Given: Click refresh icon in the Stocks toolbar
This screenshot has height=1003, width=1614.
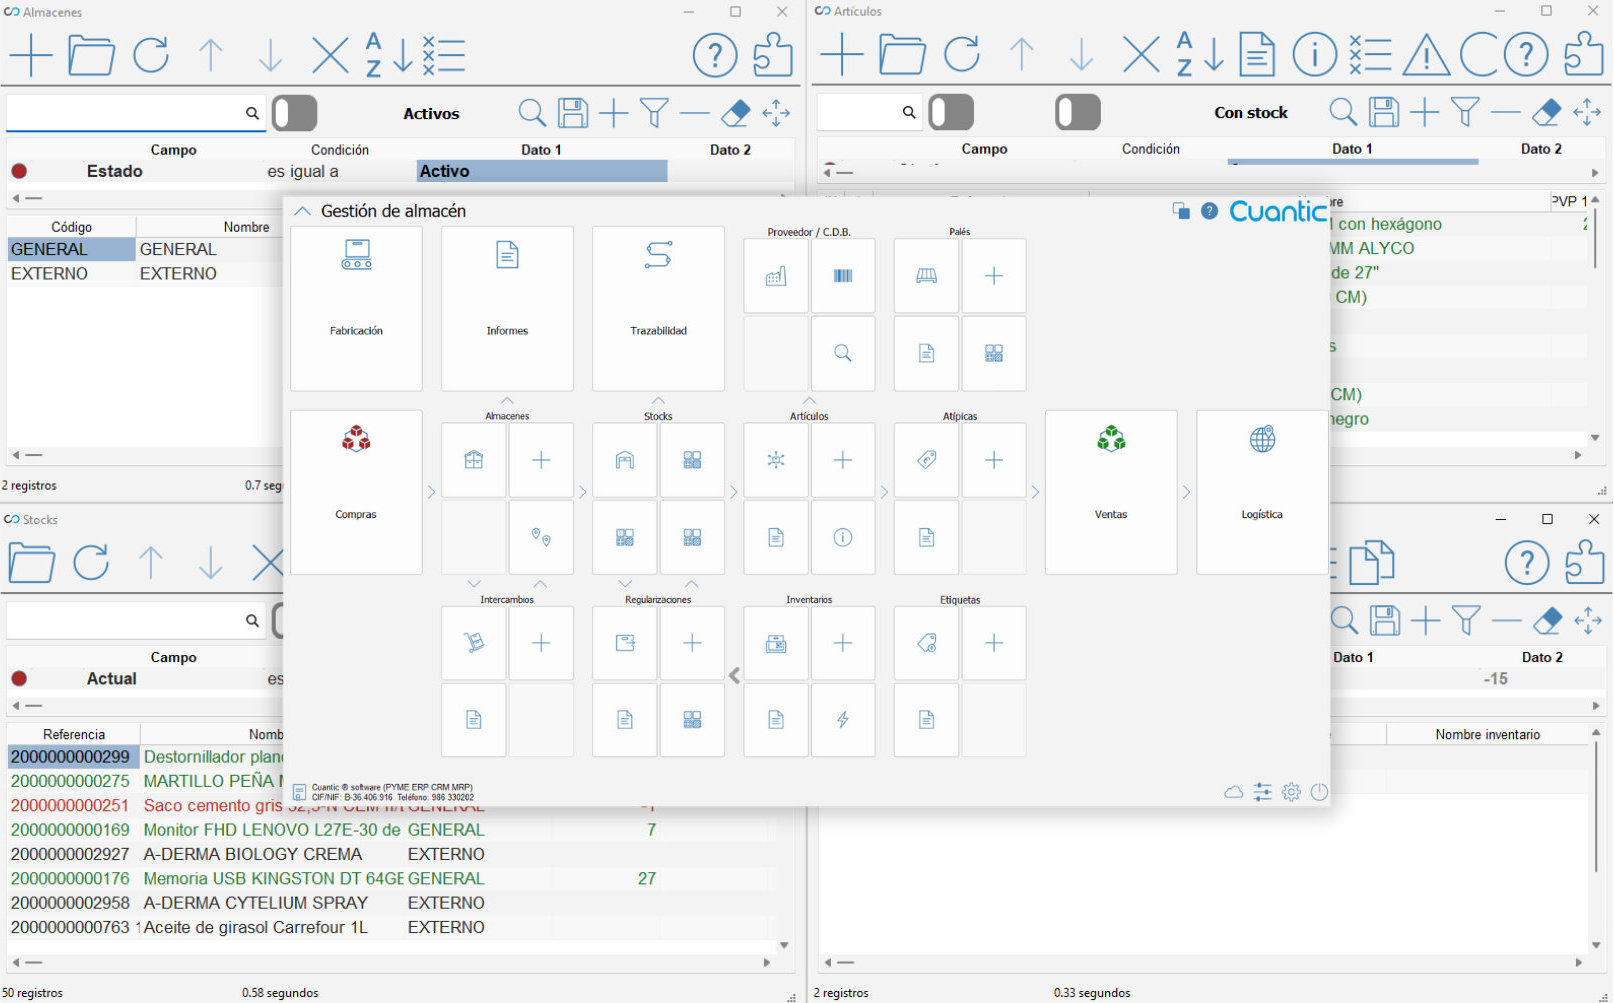Looking at the screenshot, I should click(x=91, y=562).
